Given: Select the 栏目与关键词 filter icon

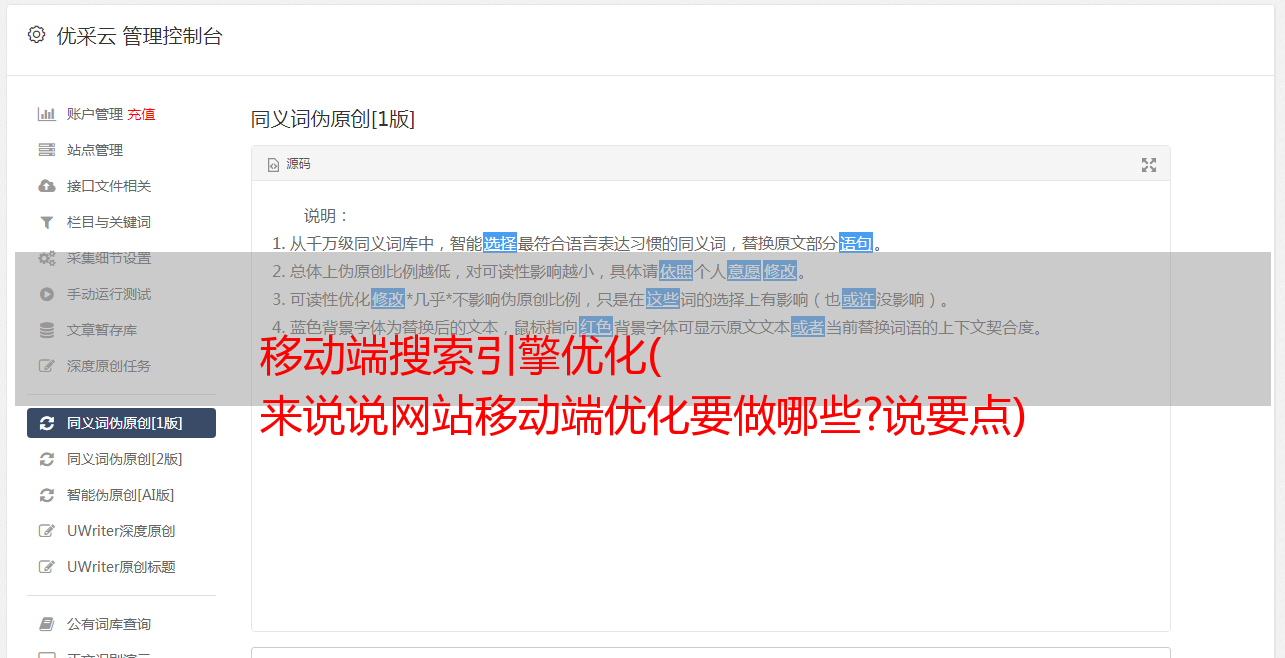Looking at the screenshot, I should tap(46, 222).
